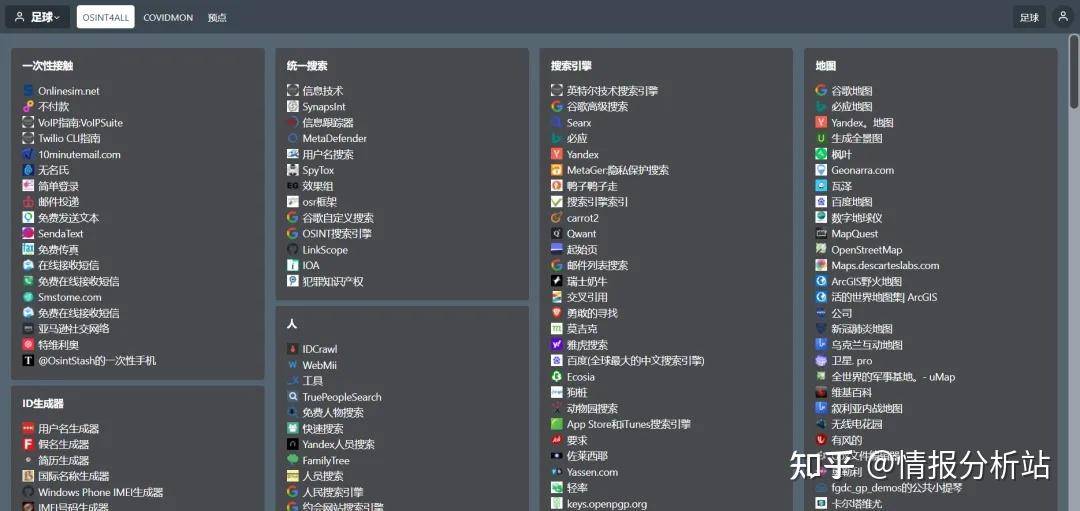Open the Twilio CLI指南 link
Screen dimensions: 1080x511
[70, 138]
